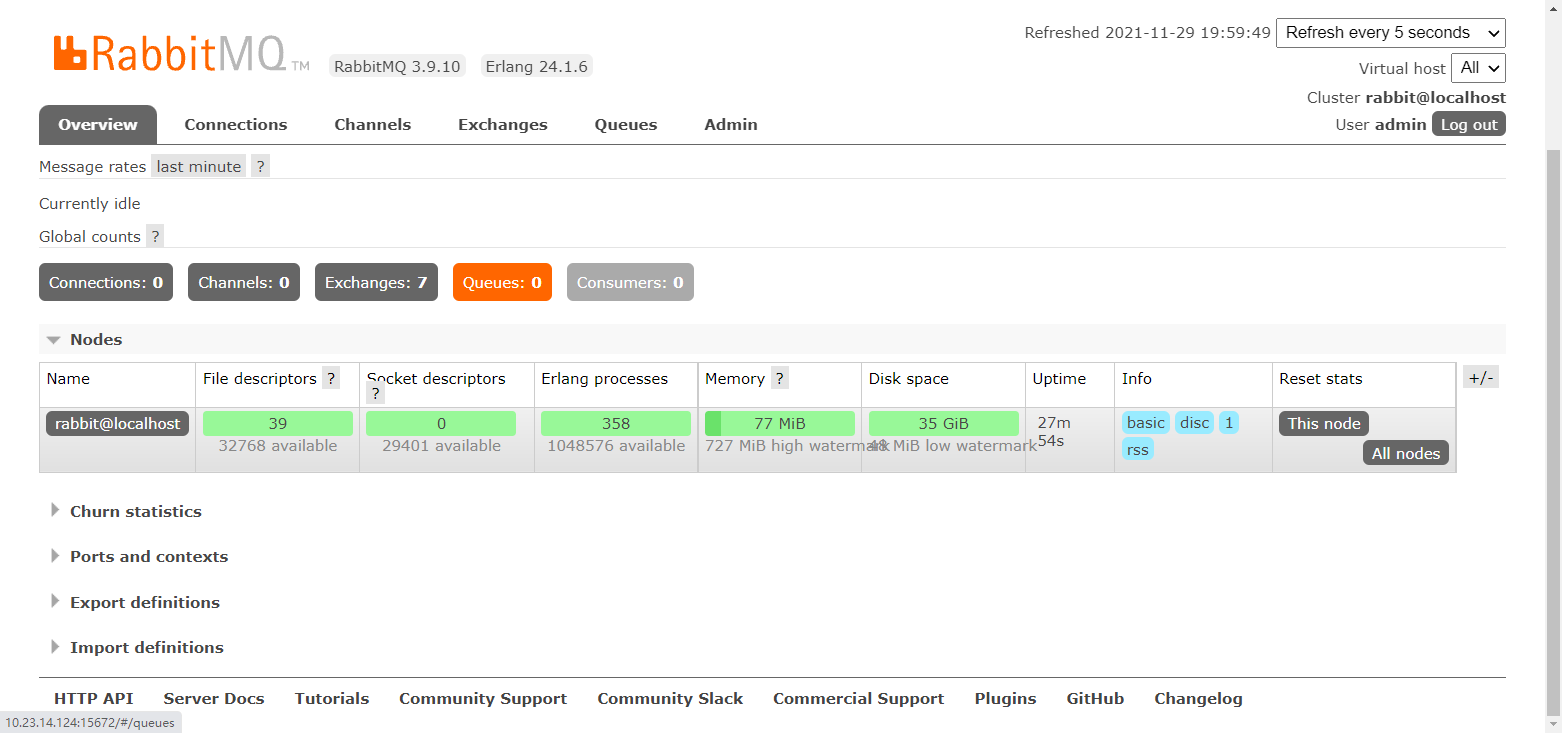The width and height of the screenshot is (1562, 733).
Task: Click the File descriptors 39 usage bar
Action: pos(278,424)
